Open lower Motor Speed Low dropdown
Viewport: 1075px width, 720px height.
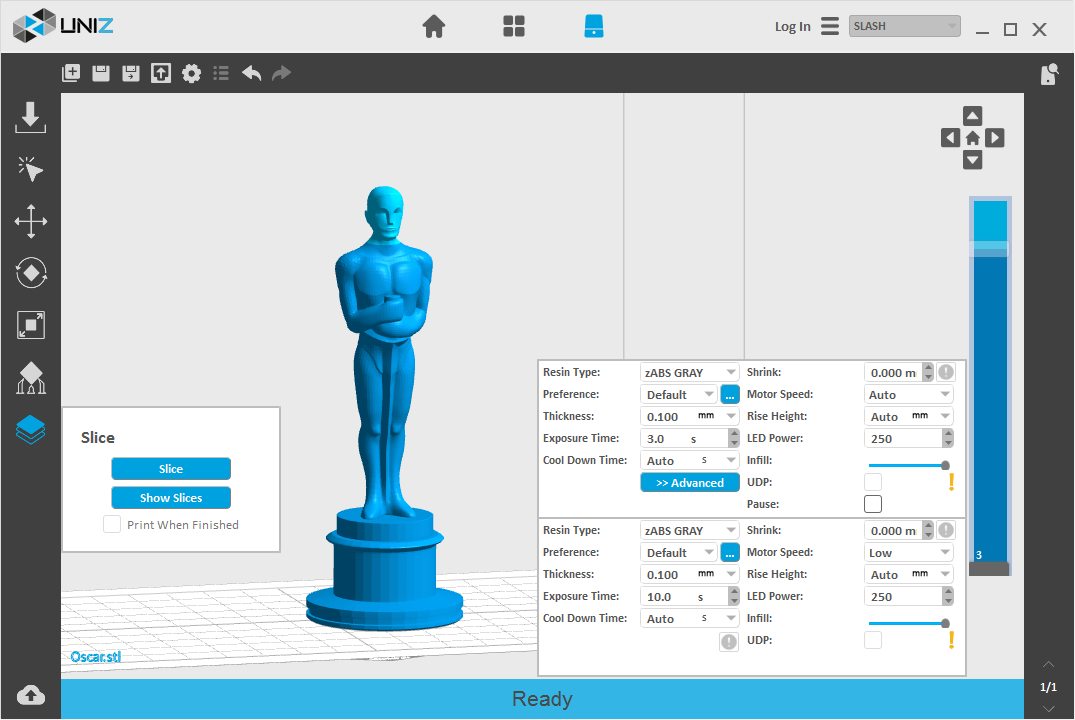(908, 553)
